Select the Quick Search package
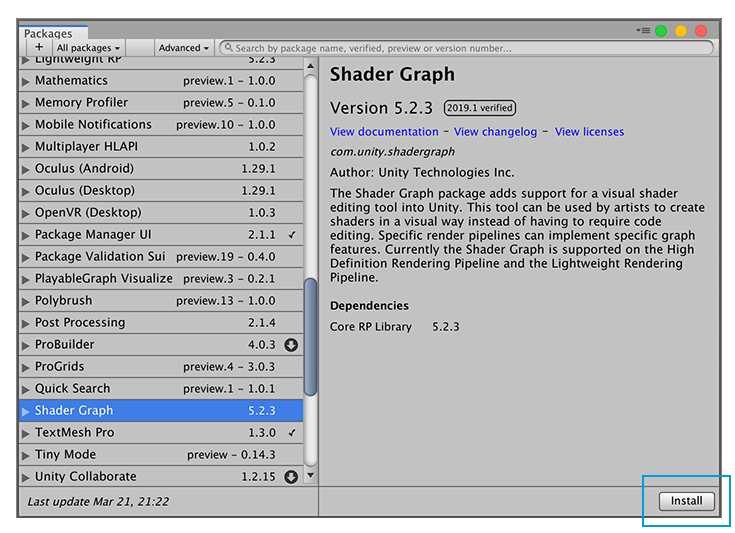The height and width of the screenshot is (533, 735). 161,389
